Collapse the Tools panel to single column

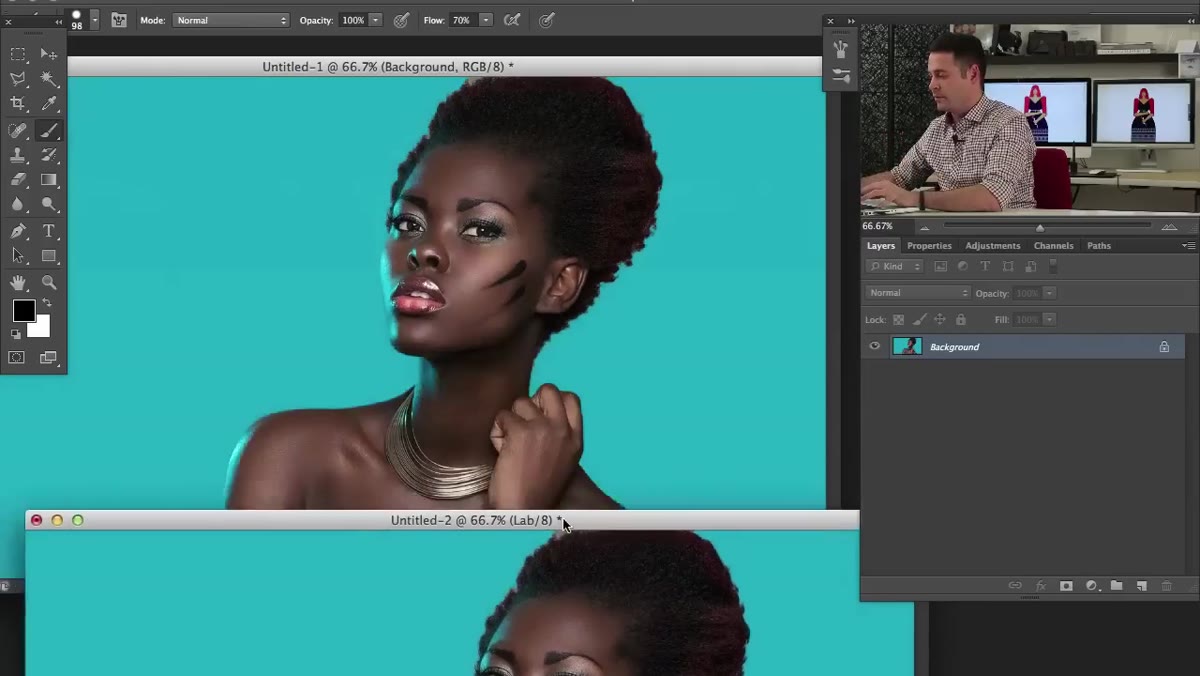tap(57, 21)
